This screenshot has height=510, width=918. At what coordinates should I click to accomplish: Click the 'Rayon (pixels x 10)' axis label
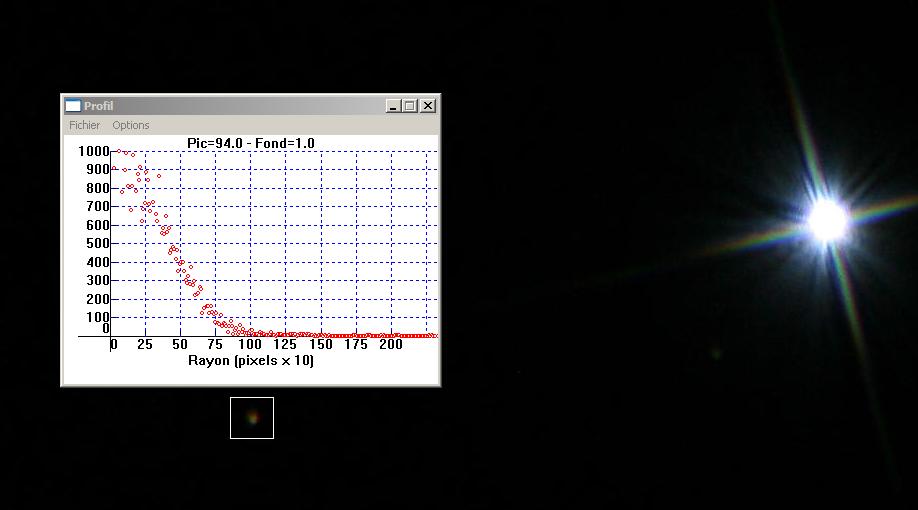[x=251, y=361]
